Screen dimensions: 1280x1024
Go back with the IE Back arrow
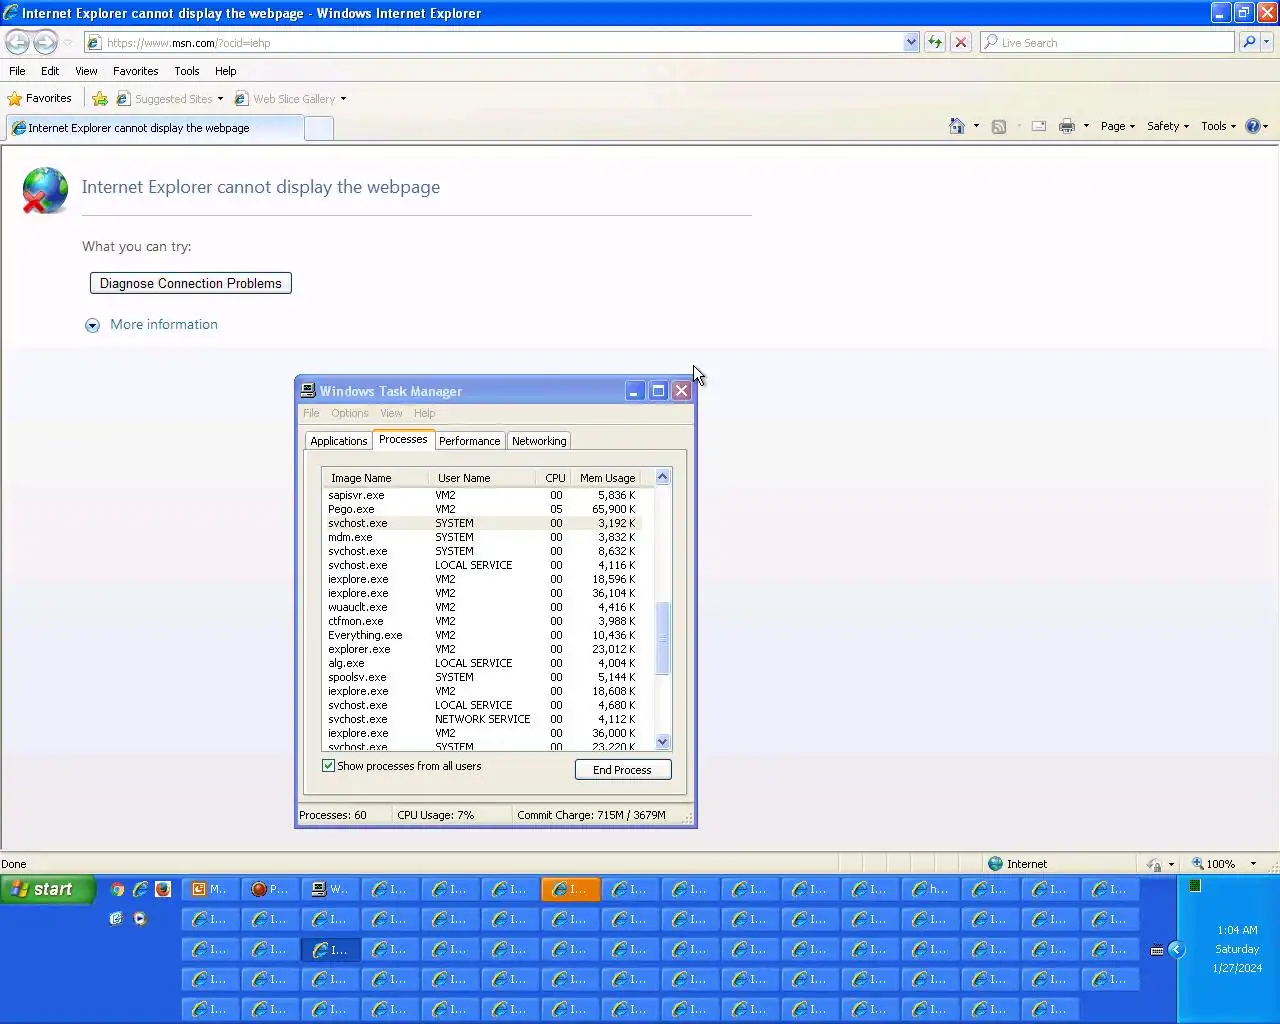tap(17, 42)
